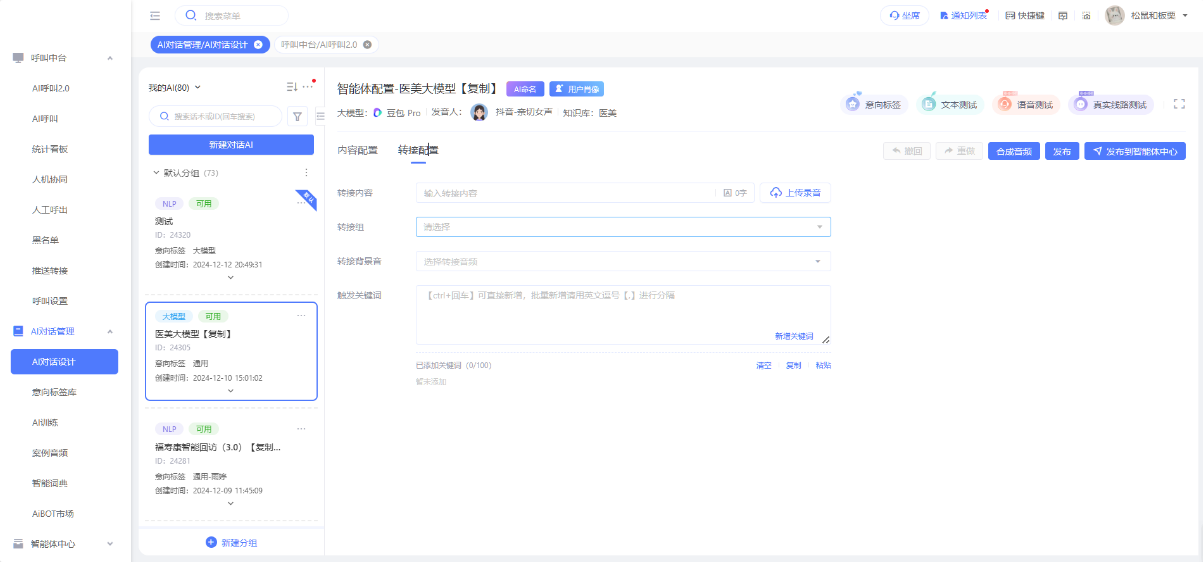Viewport: 1203px width, 562px height.
Task: Open the 我的AI(80) dropdown
Action: coord(175,87)
